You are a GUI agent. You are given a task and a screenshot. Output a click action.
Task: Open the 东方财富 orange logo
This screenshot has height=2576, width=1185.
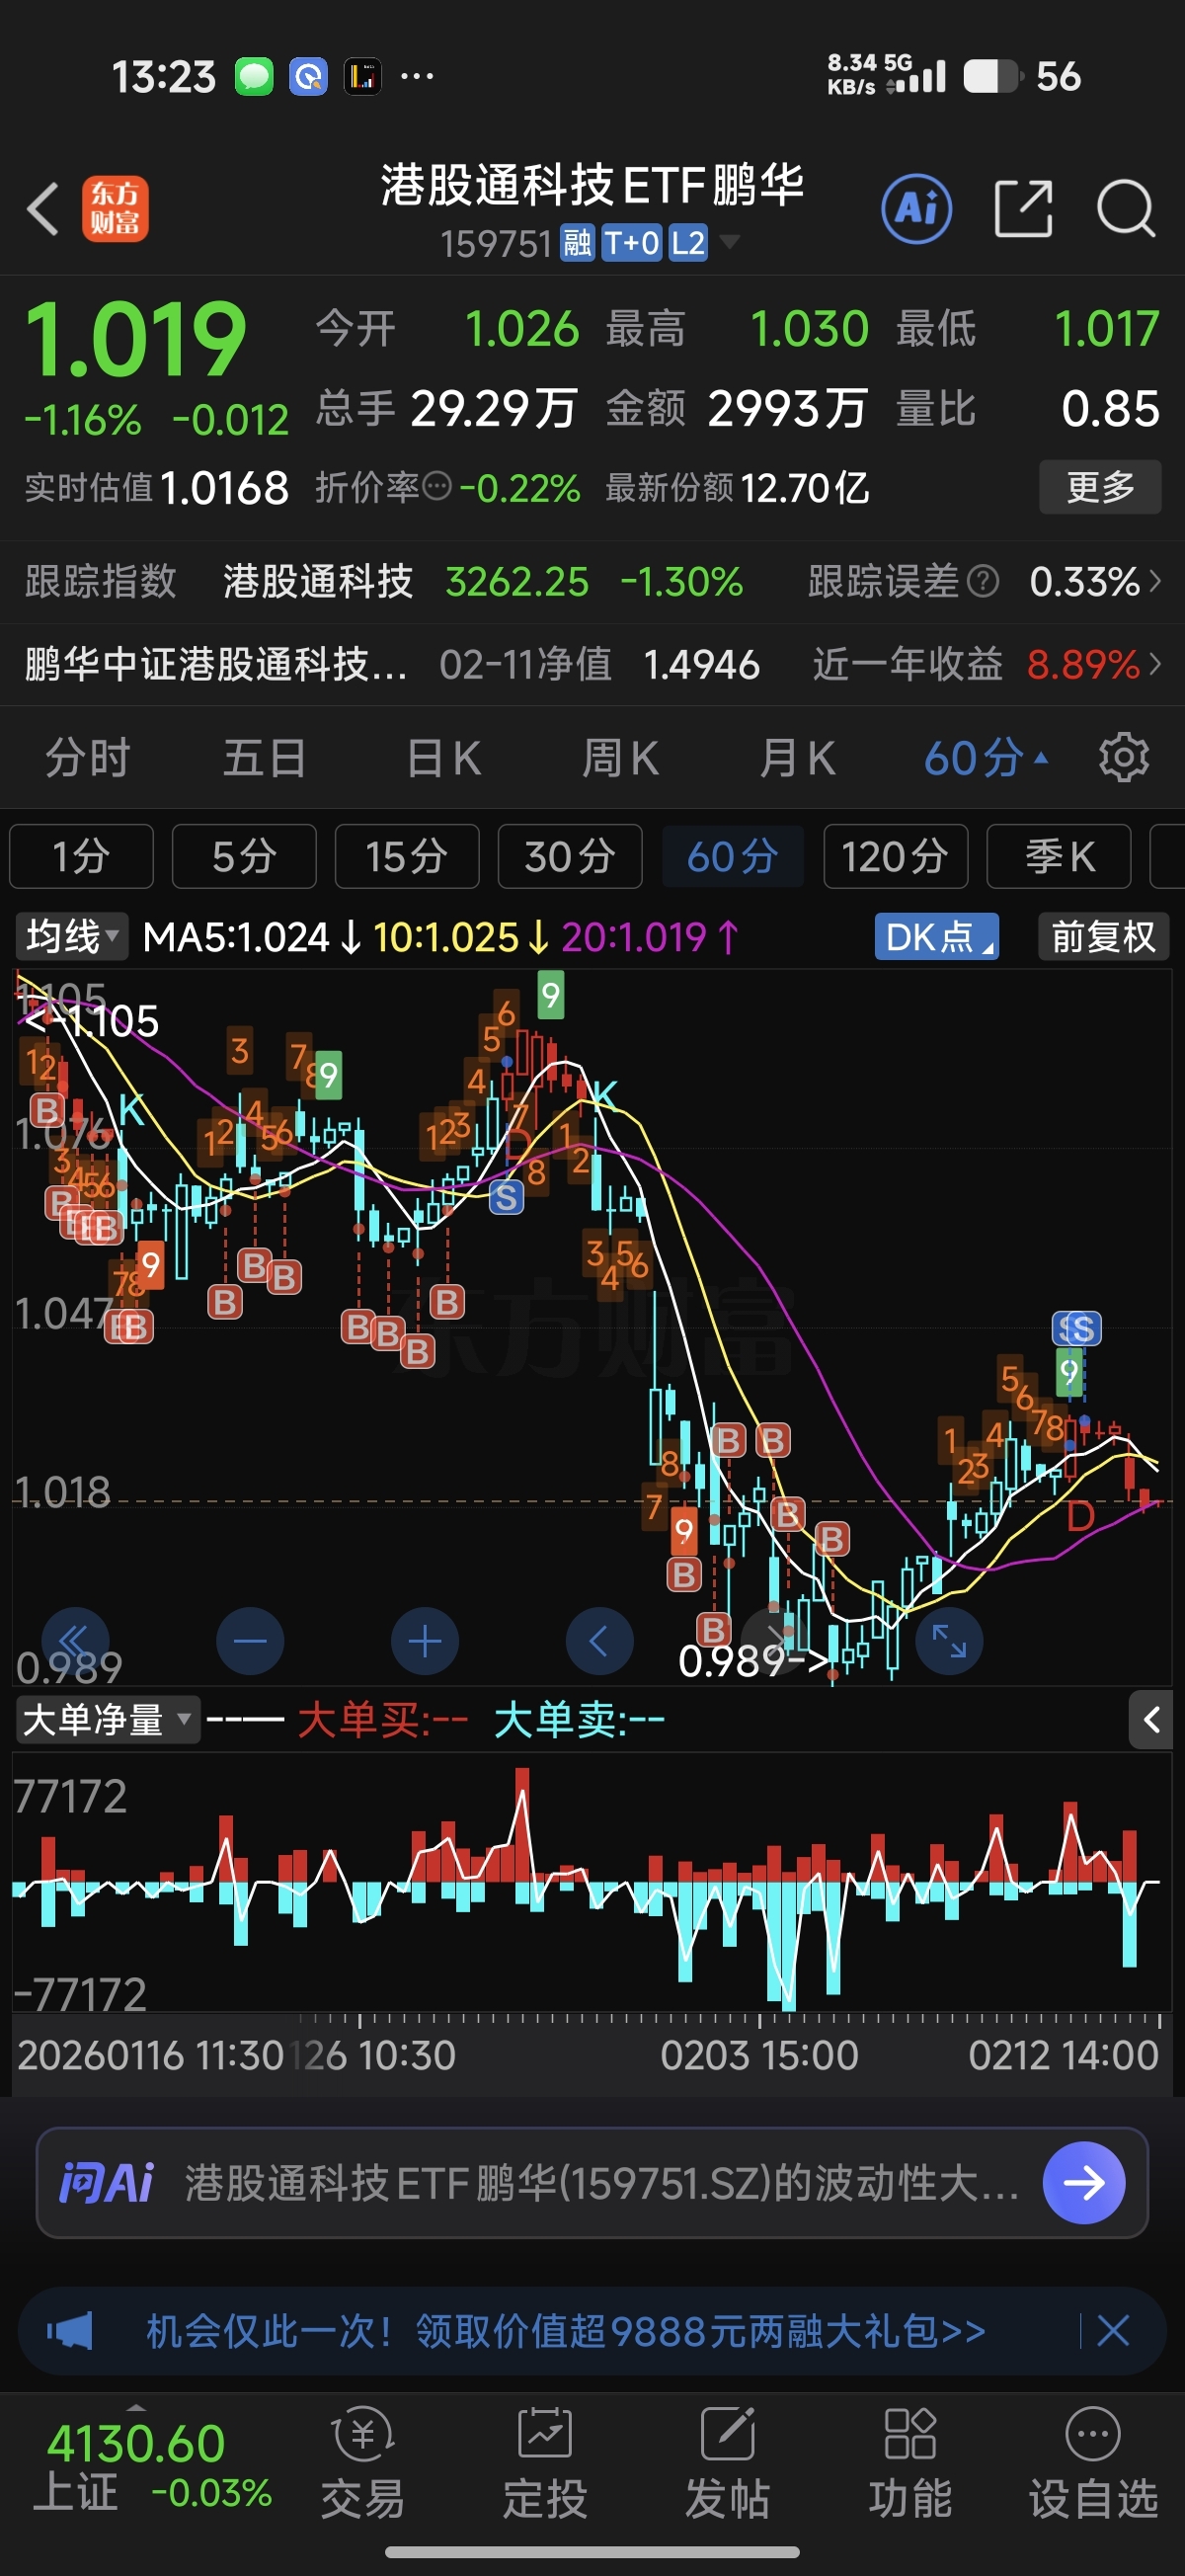click(x=116, y=209)
